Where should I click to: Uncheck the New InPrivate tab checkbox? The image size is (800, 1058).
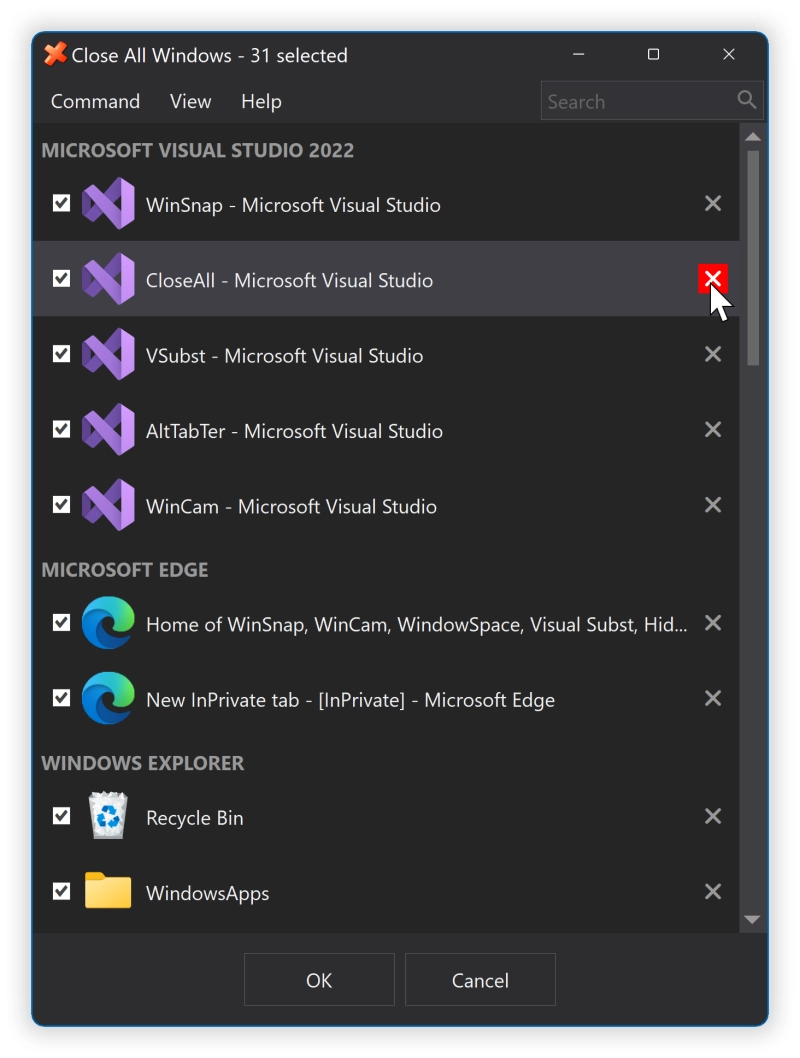[x=61, y=698]
